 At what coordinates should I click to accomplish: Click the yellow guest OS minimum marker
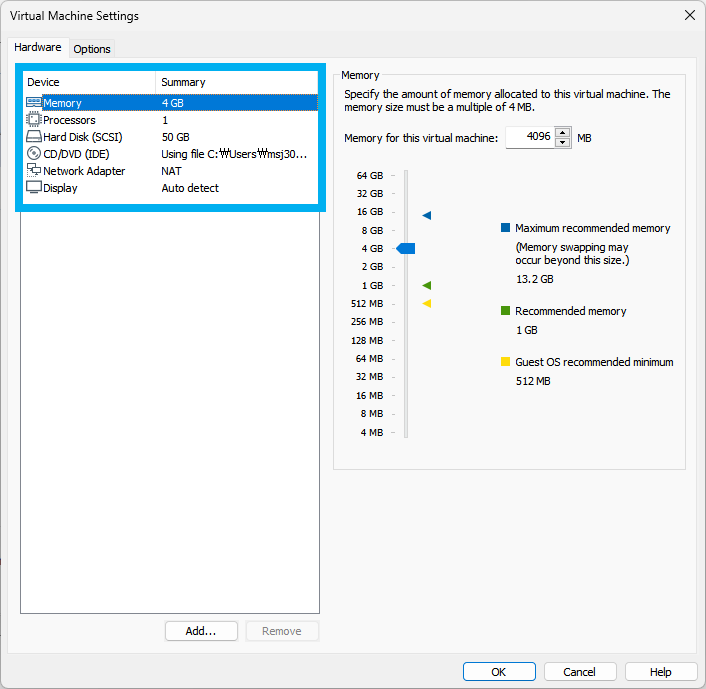point(427,304)
